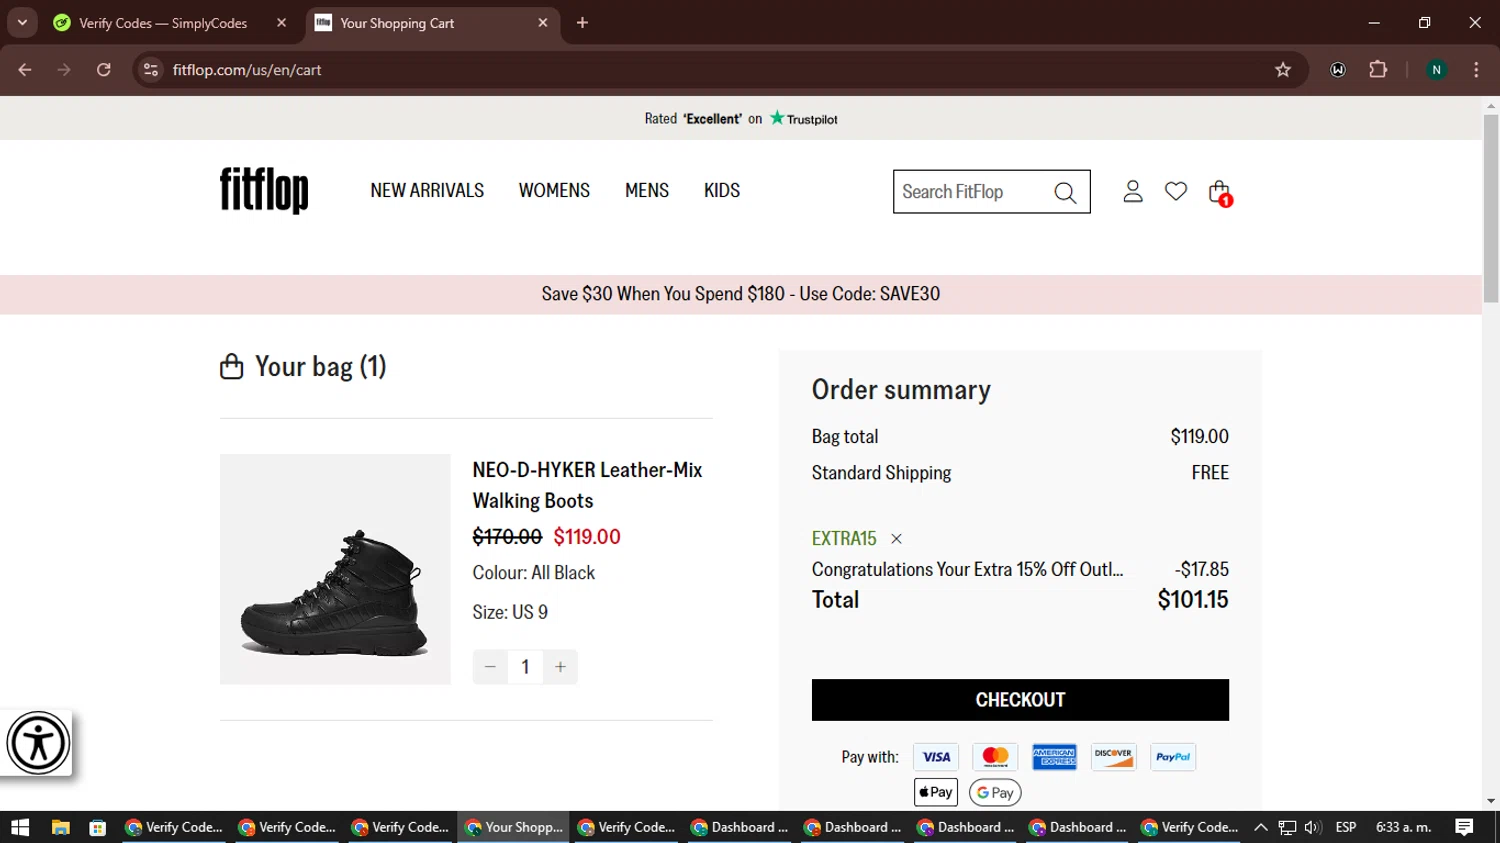Screen dimensions: 1500x843
Task: Open the account profile icon
Action: (1133, 191)
